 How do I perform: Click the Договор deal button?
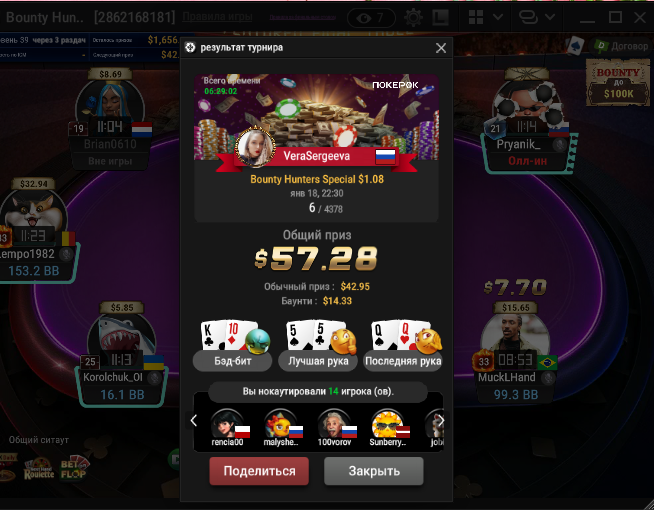click(x=621, y=46)
